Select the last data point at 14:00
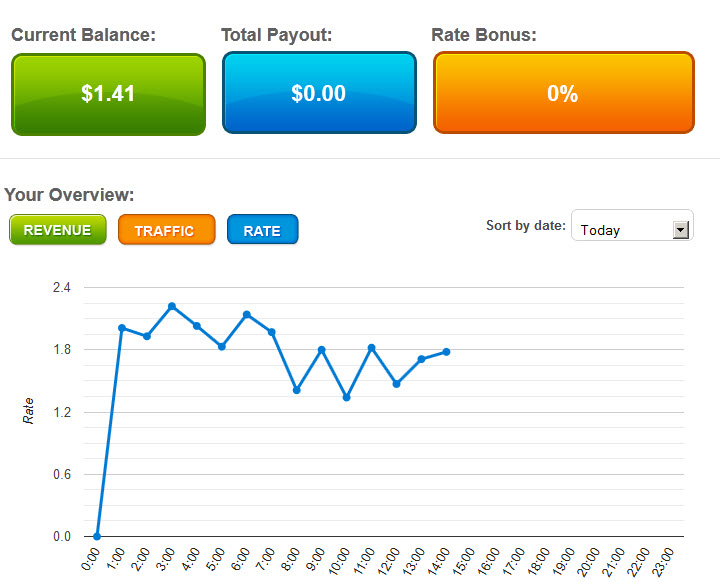 446,352
